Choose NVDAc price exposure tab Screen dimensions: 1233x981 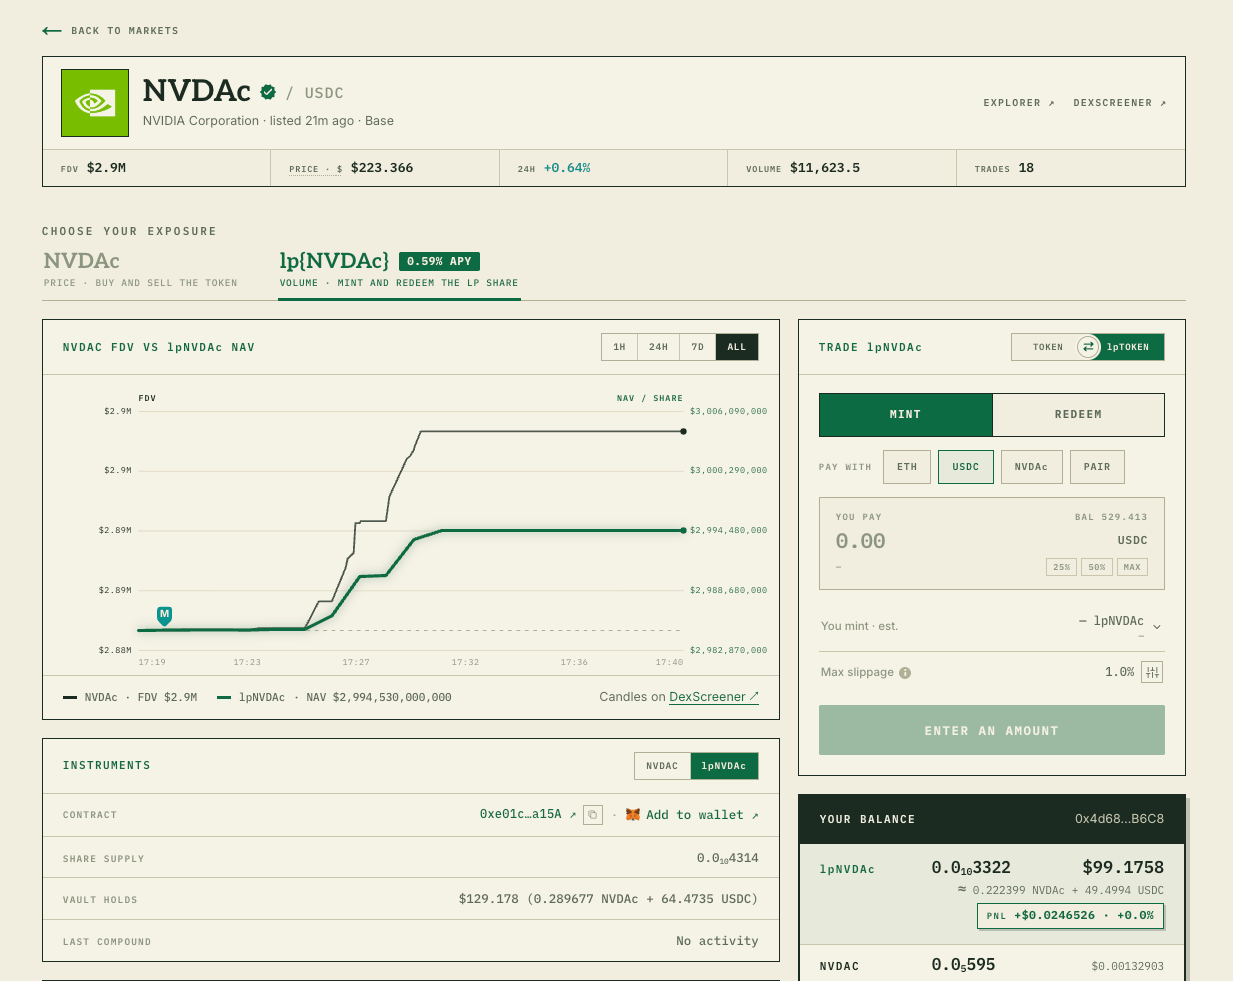140,269
